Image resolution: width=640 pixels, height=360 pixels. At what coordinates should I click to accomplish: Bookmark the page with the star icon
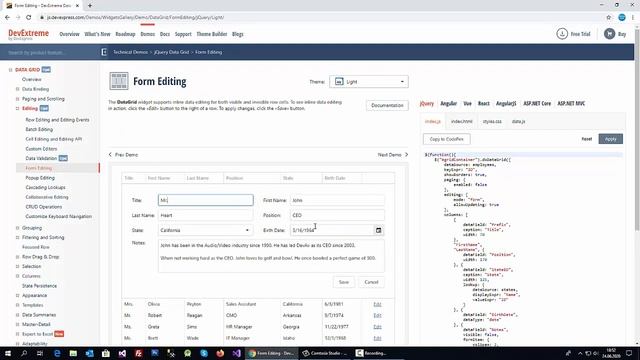(609, 18)
